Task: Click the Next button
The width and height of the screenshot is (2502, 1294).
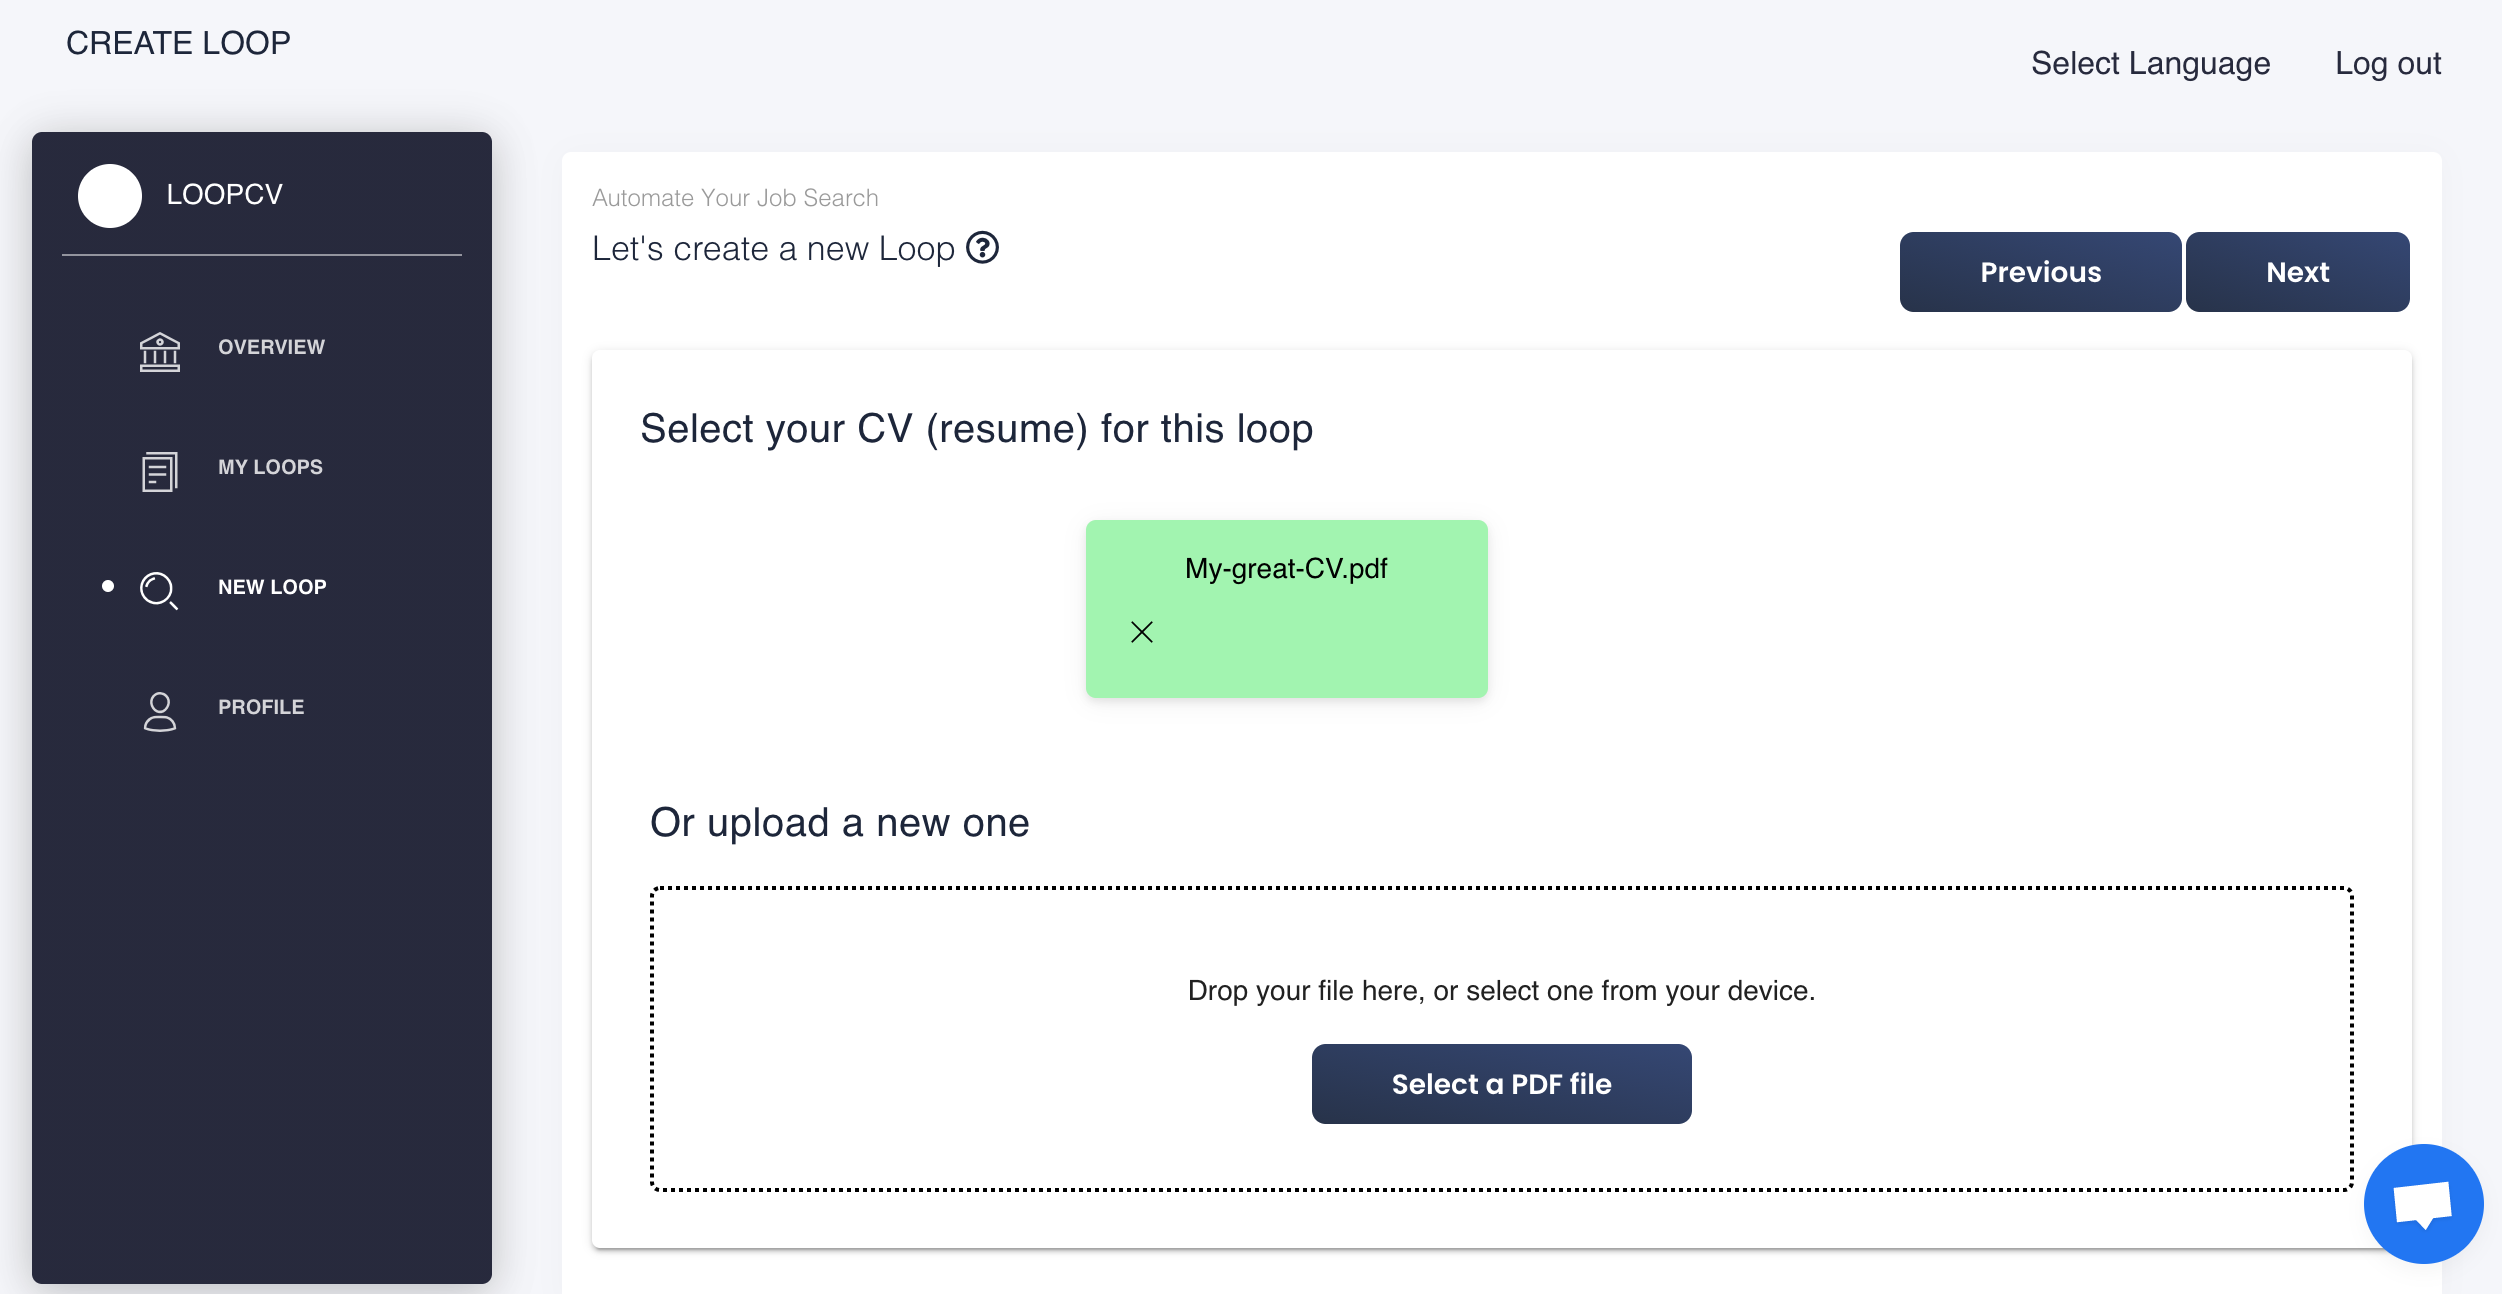Action: (x=2297, y=271)
